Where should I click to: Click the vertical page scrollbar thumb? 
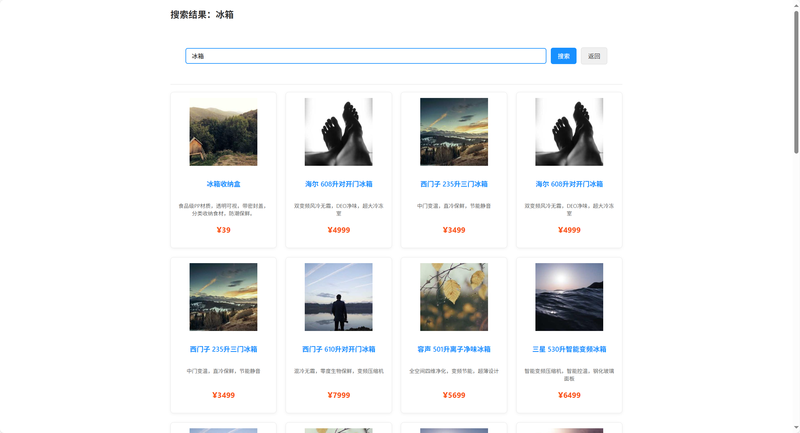pyautogui.click(x=796, y=82)
